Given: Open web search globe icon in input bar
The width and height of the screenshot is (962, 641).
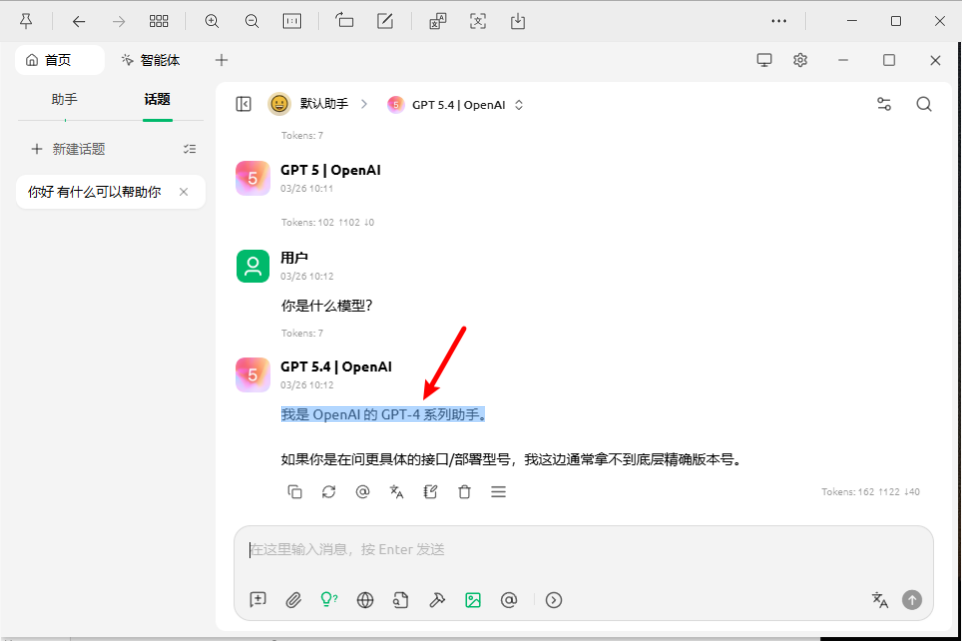Looking at the screenshot, I should [x=365, y=600].
